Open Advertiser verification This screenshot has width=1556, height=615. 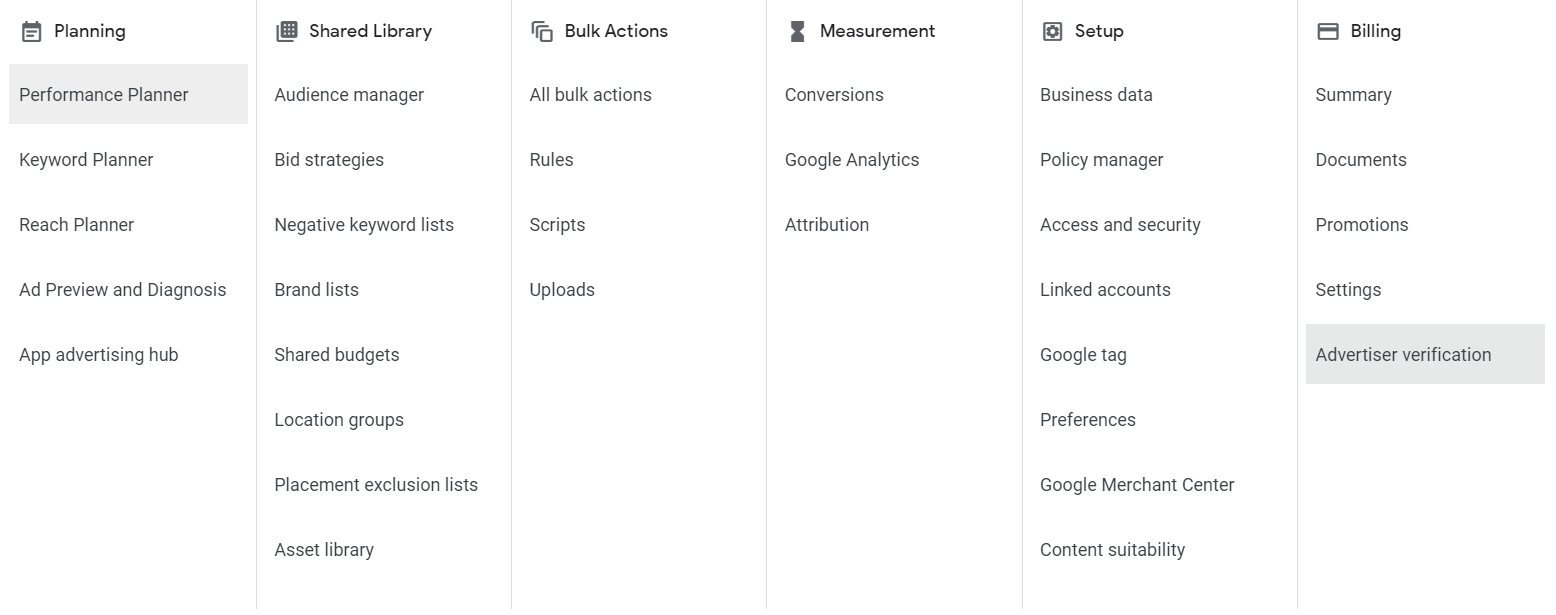coord(1404,354)
